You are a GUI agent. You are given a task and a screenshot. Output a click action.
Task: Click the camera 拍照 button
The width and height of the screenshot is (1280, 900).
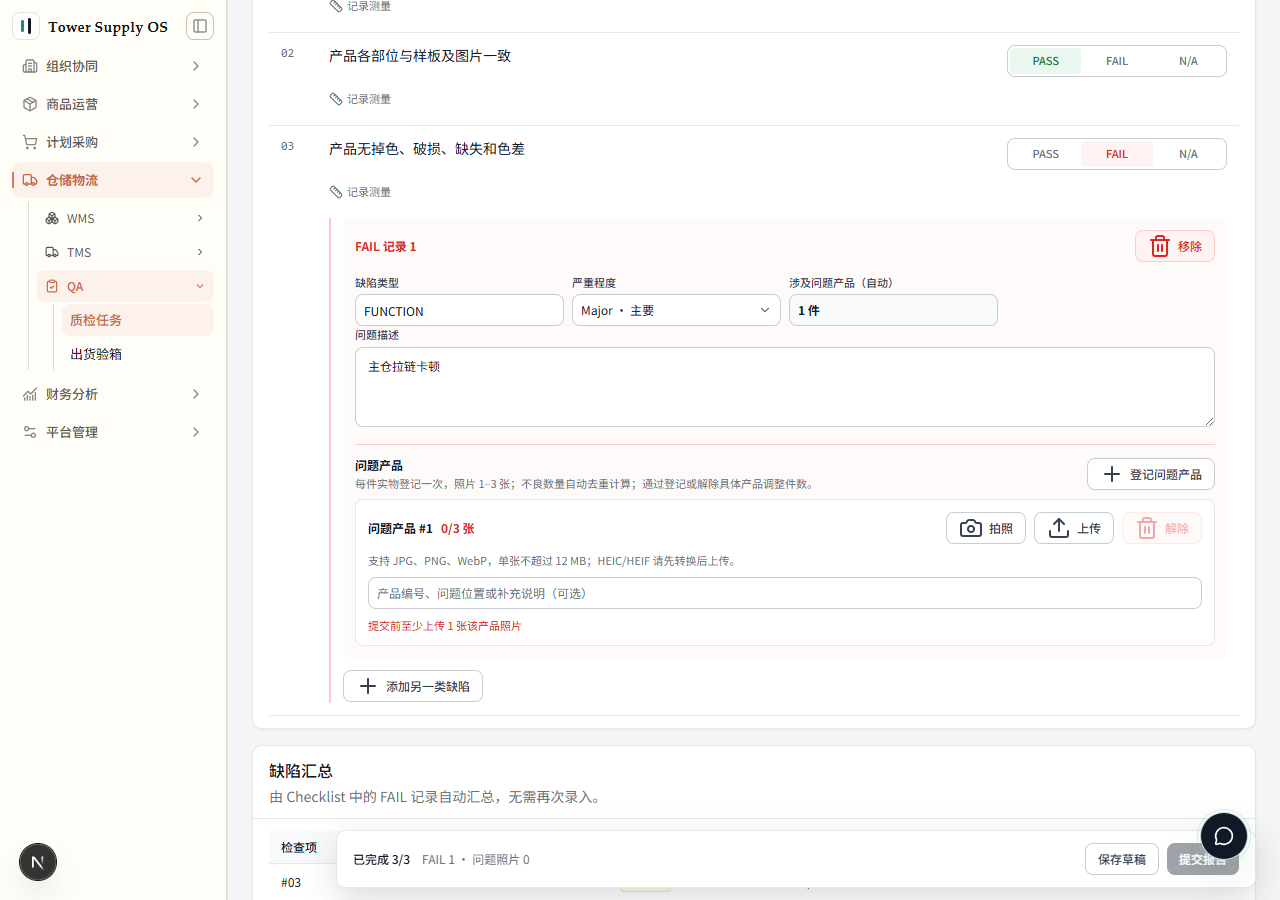(x=986, y=528)
